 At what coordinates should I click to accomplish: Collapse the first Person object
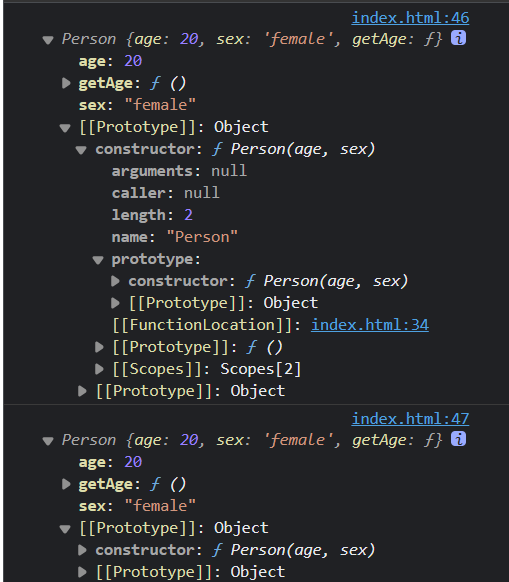coord(48,39)
